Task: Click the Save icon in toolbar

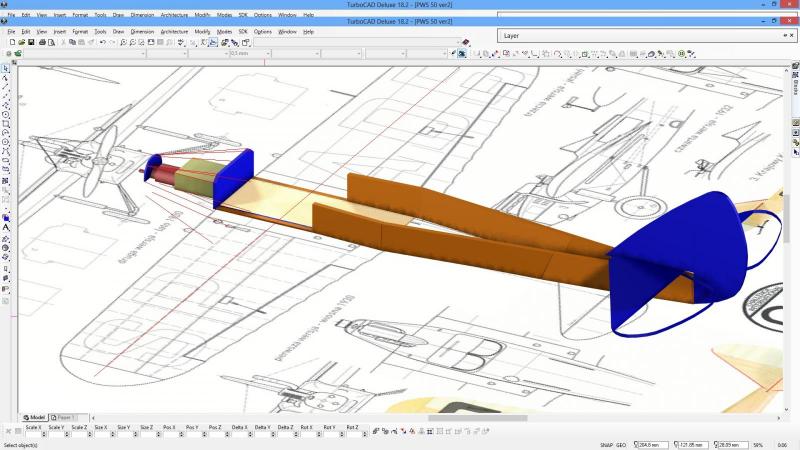Action: [31, 42]
